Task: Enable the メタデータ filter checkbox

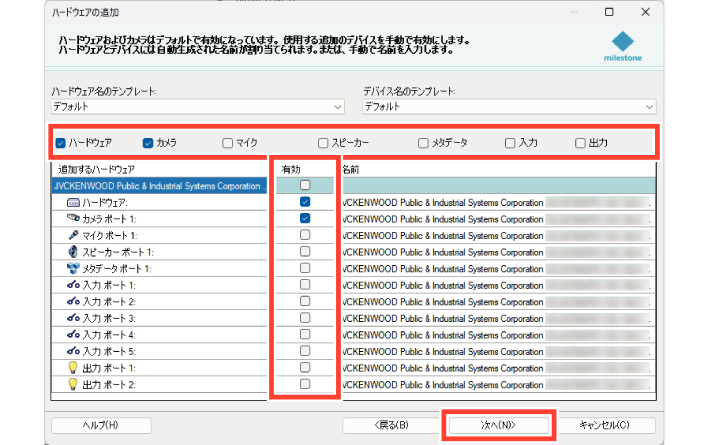Action: 424,143
